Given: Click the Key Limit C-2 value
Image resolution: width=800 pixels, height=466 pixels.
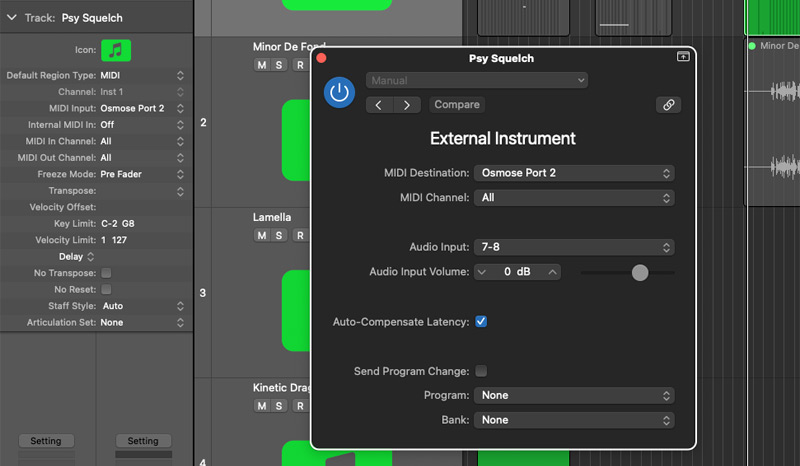Looking at the screenshot, I should pyautogui.click(x=109, y=224).
